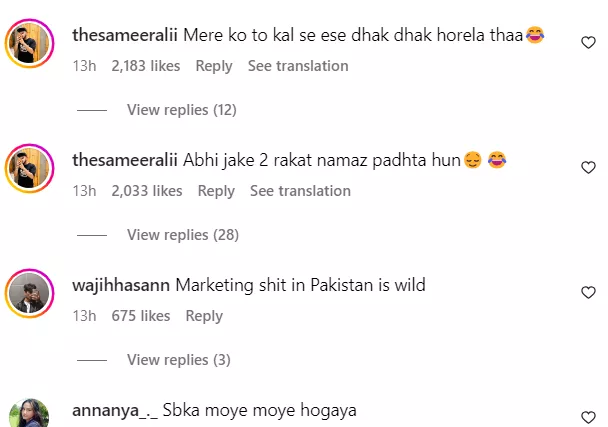Screen dimensions: 608x427
Task: Open the 2,033 likes list
Action: [x=147, y=191]
